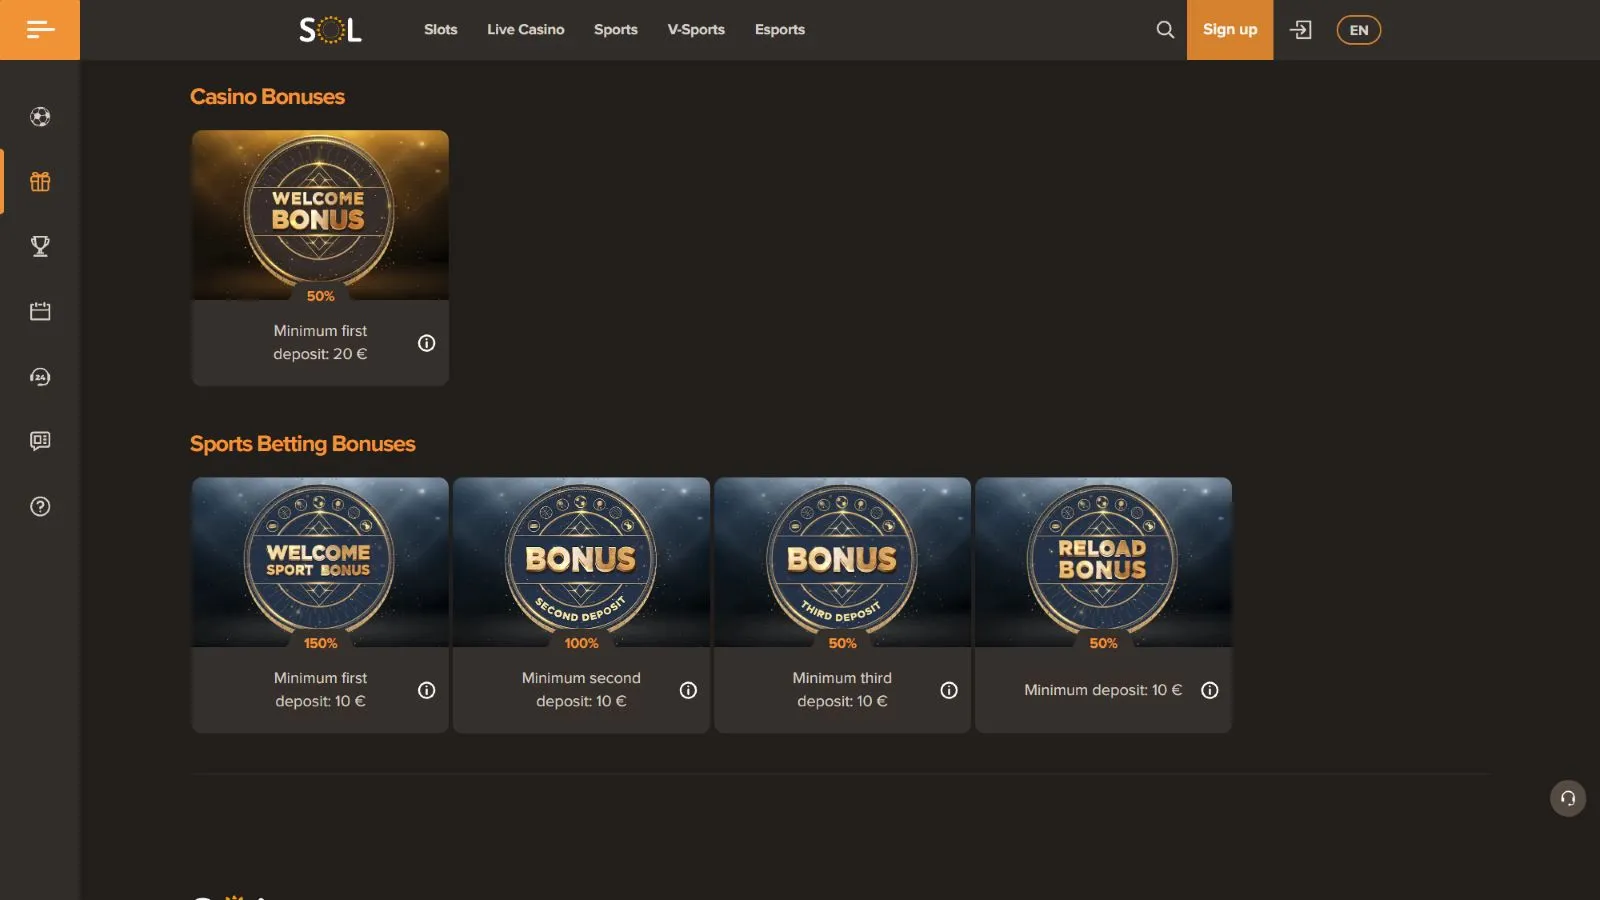Open the floating headset support button

(1567, 798)
